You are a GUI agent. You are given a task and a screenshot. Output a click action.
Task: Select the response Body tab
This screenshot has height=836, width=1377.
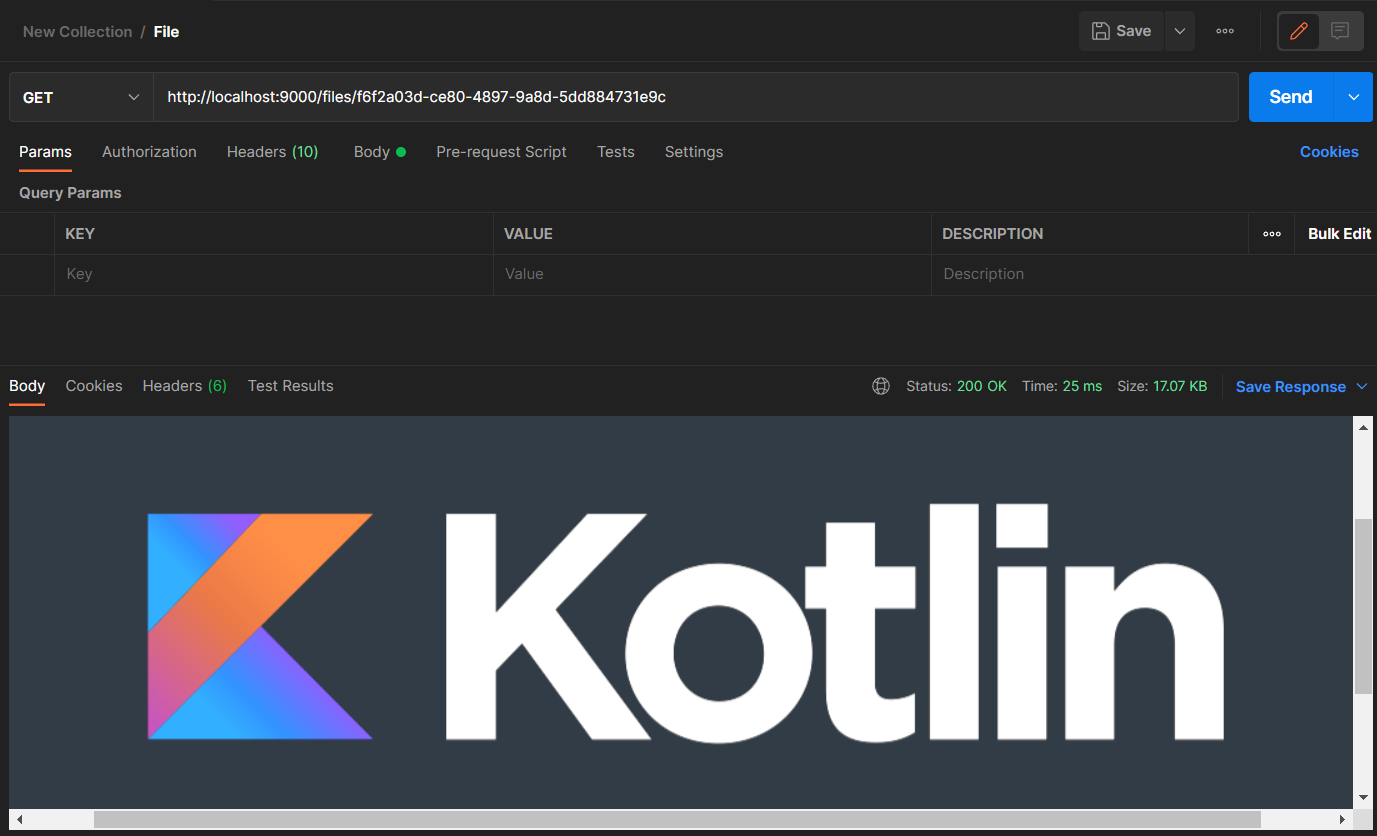click(27, 386)
